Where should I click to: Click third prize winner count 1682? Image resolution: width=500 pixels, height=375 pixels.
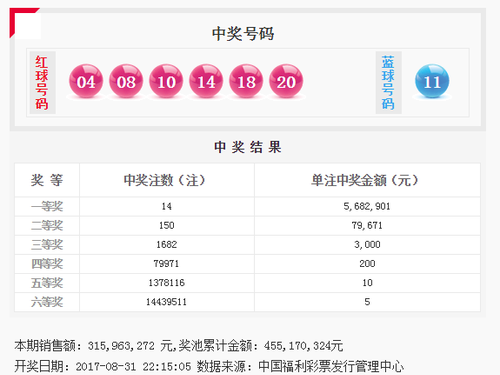point(167,245)
